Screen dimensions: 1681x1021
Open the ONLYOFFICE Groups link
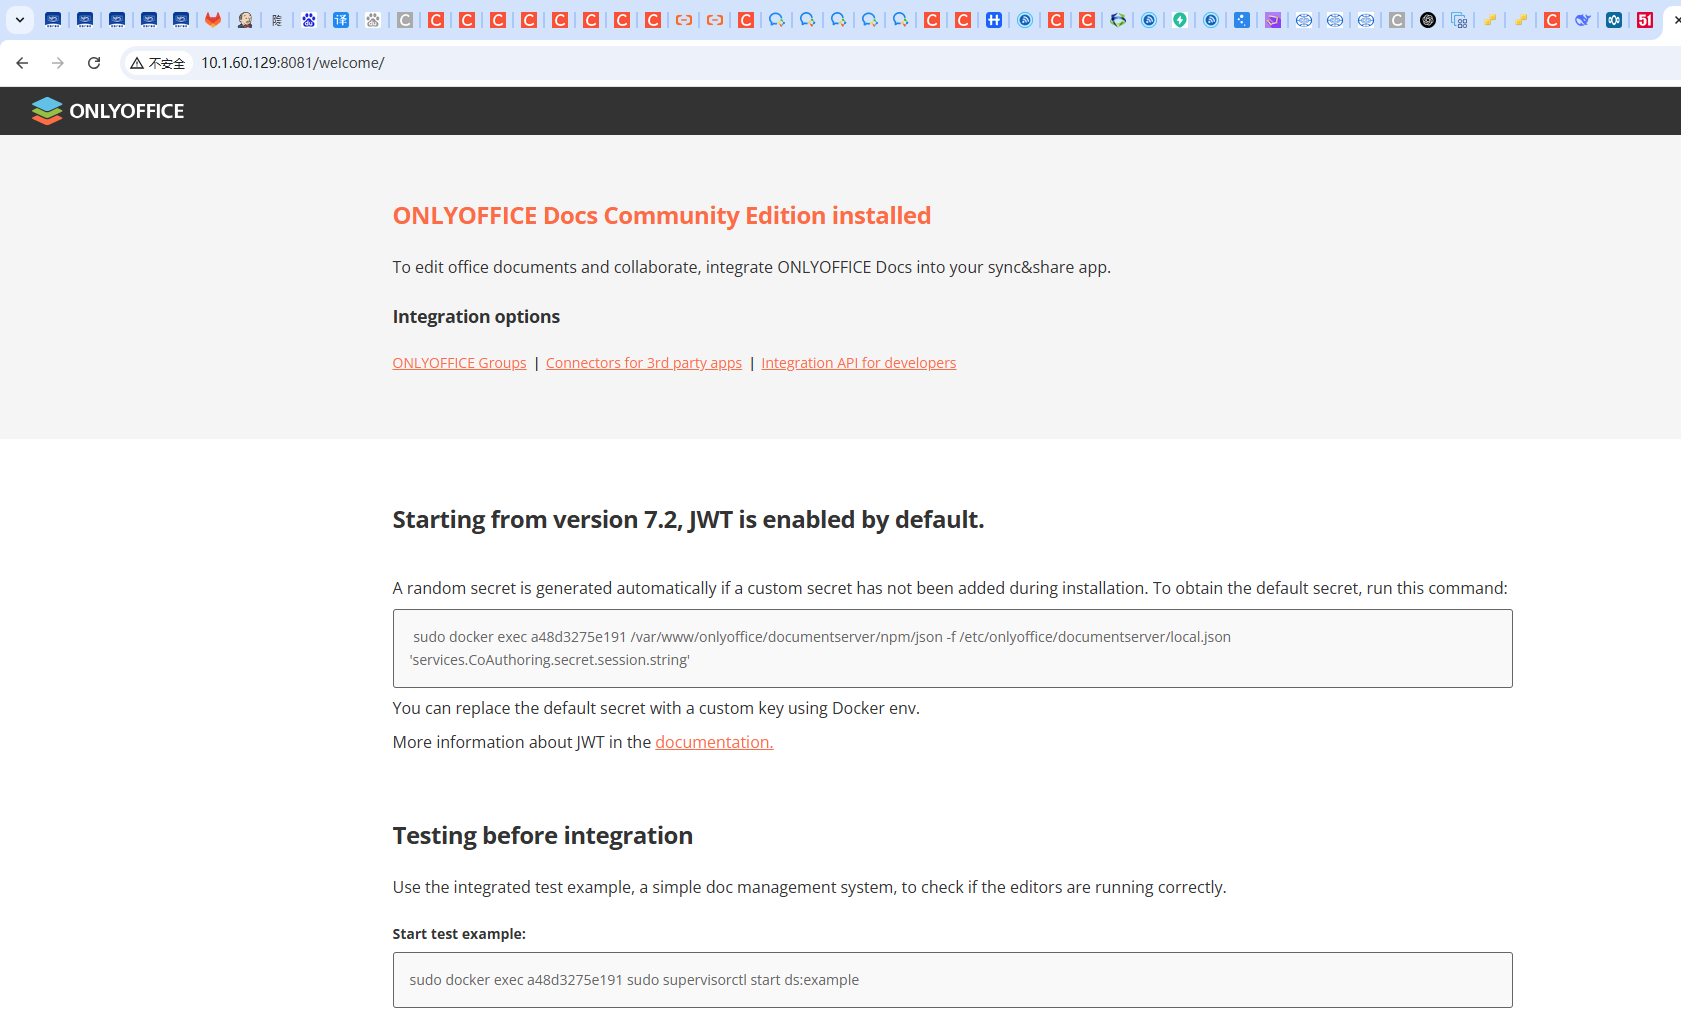(x=459, y=363)
